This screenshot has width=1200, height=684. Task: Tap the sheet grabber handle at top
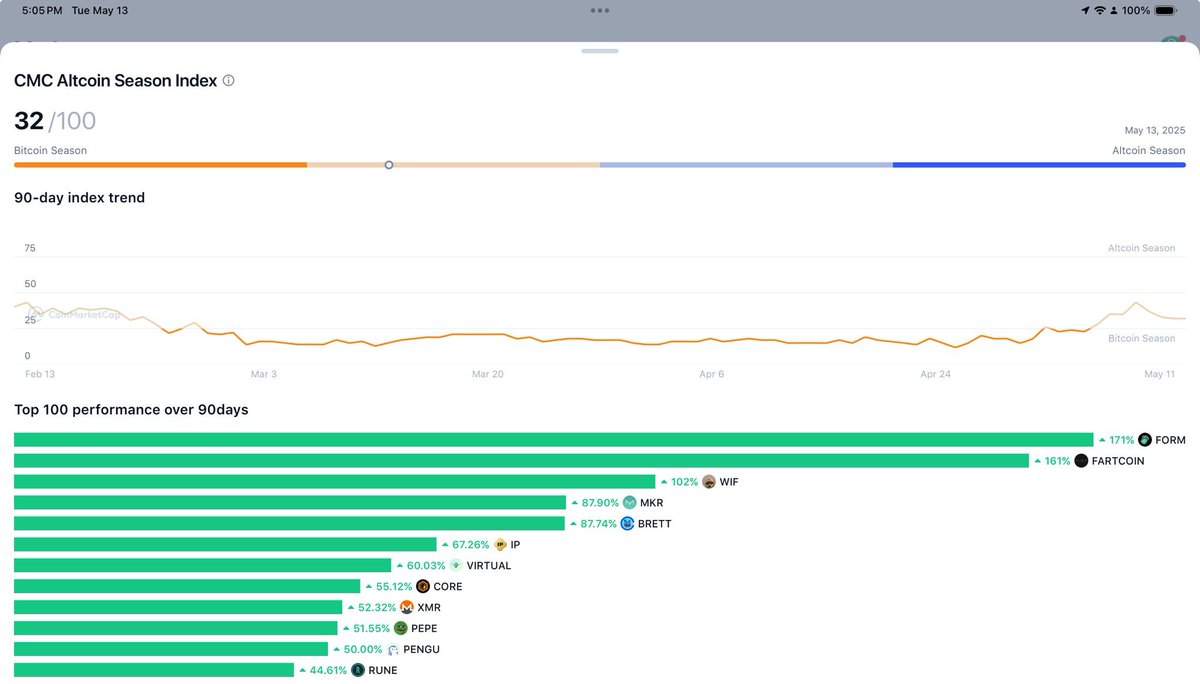[x=600, y=50]
